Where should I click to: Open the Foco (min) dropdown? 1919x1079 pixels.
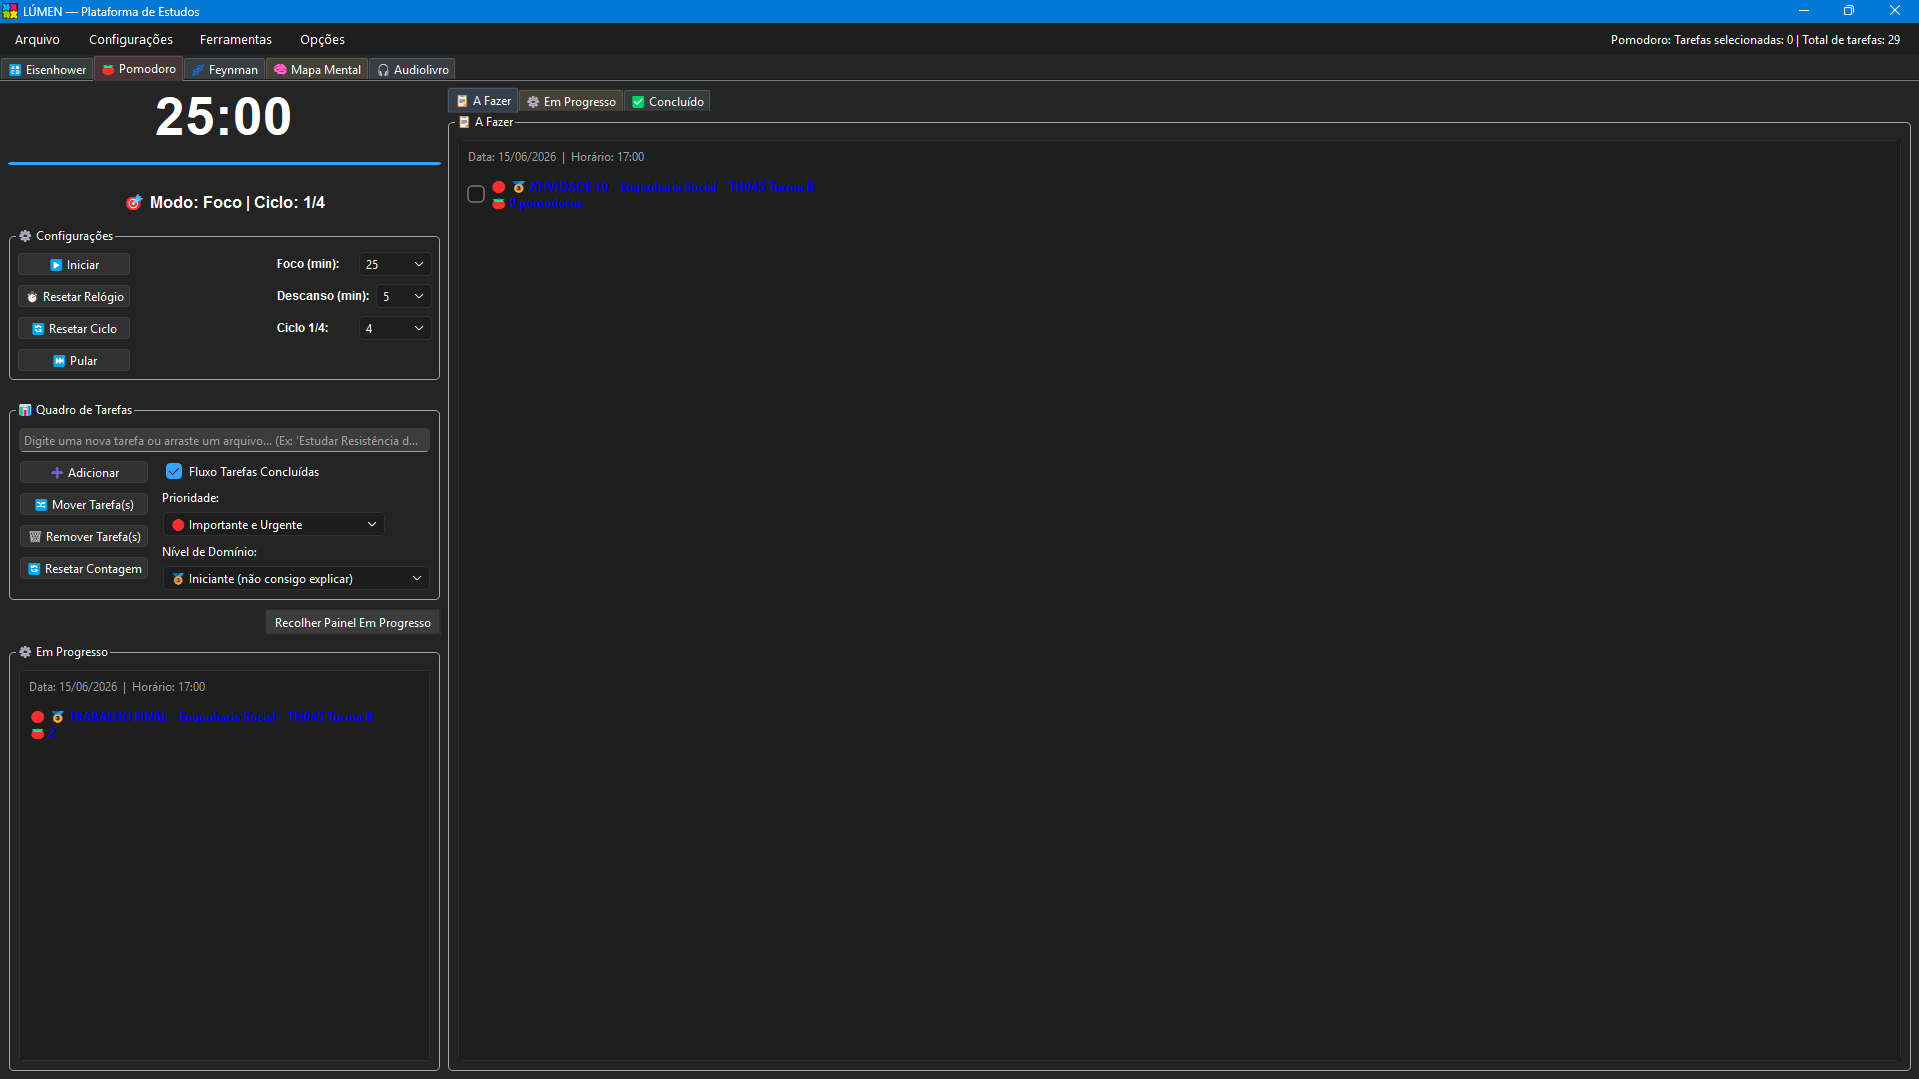click(x=395, y=264)
